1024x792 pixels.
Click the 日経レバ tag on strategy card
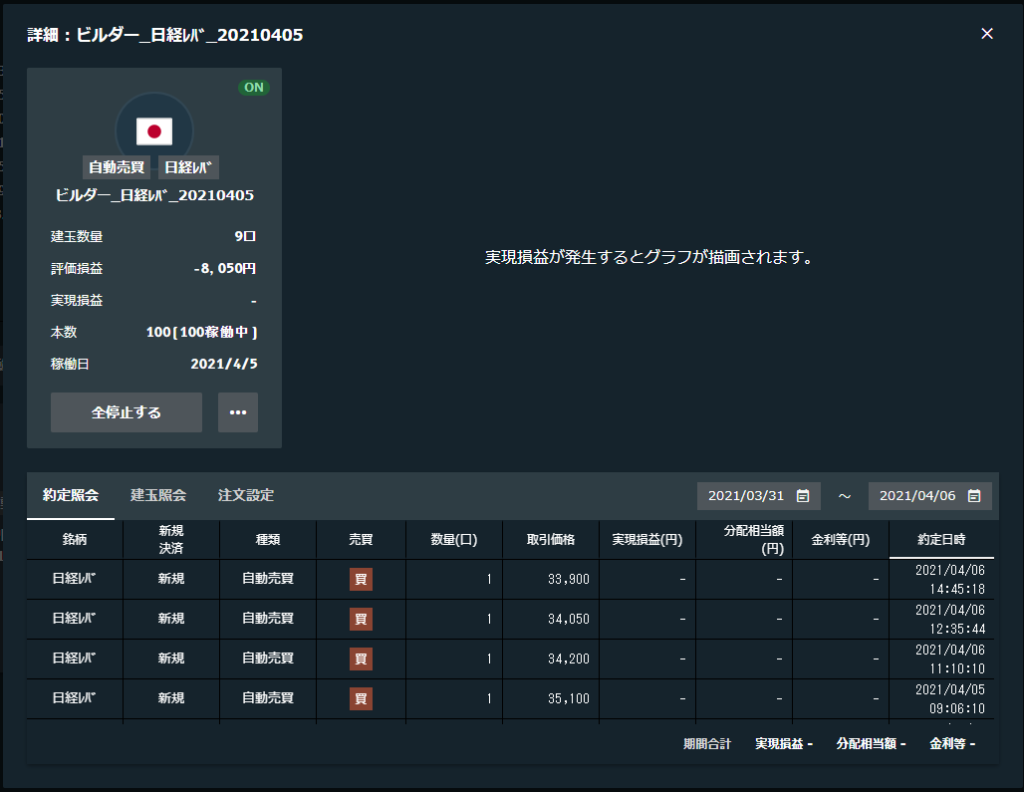point(188,167)
